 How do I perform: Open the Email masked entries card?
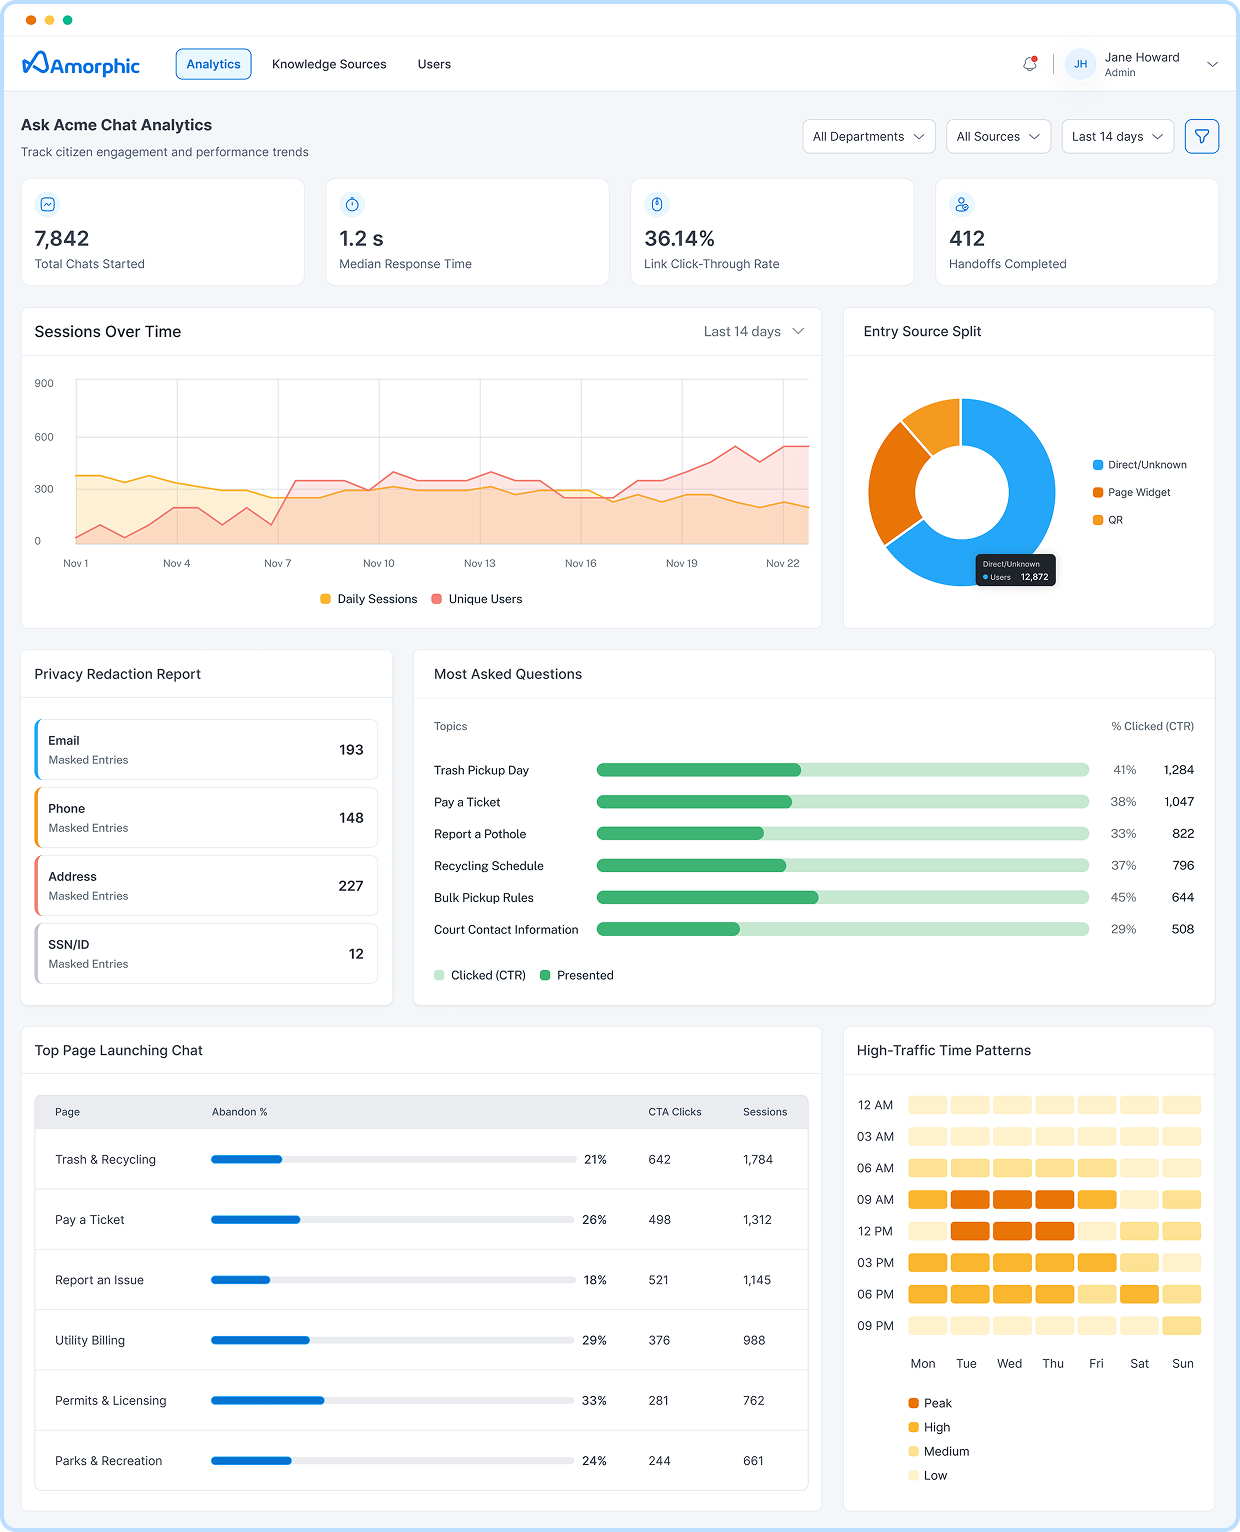click(x=206, y=750)
